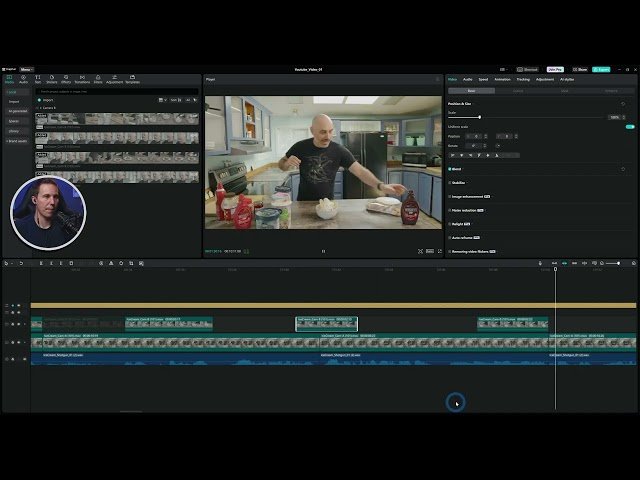Image resolution: width=640 pixels, height=480 pixels.
Task: Open the Text tool tab
Action: [x=38, y=79]
